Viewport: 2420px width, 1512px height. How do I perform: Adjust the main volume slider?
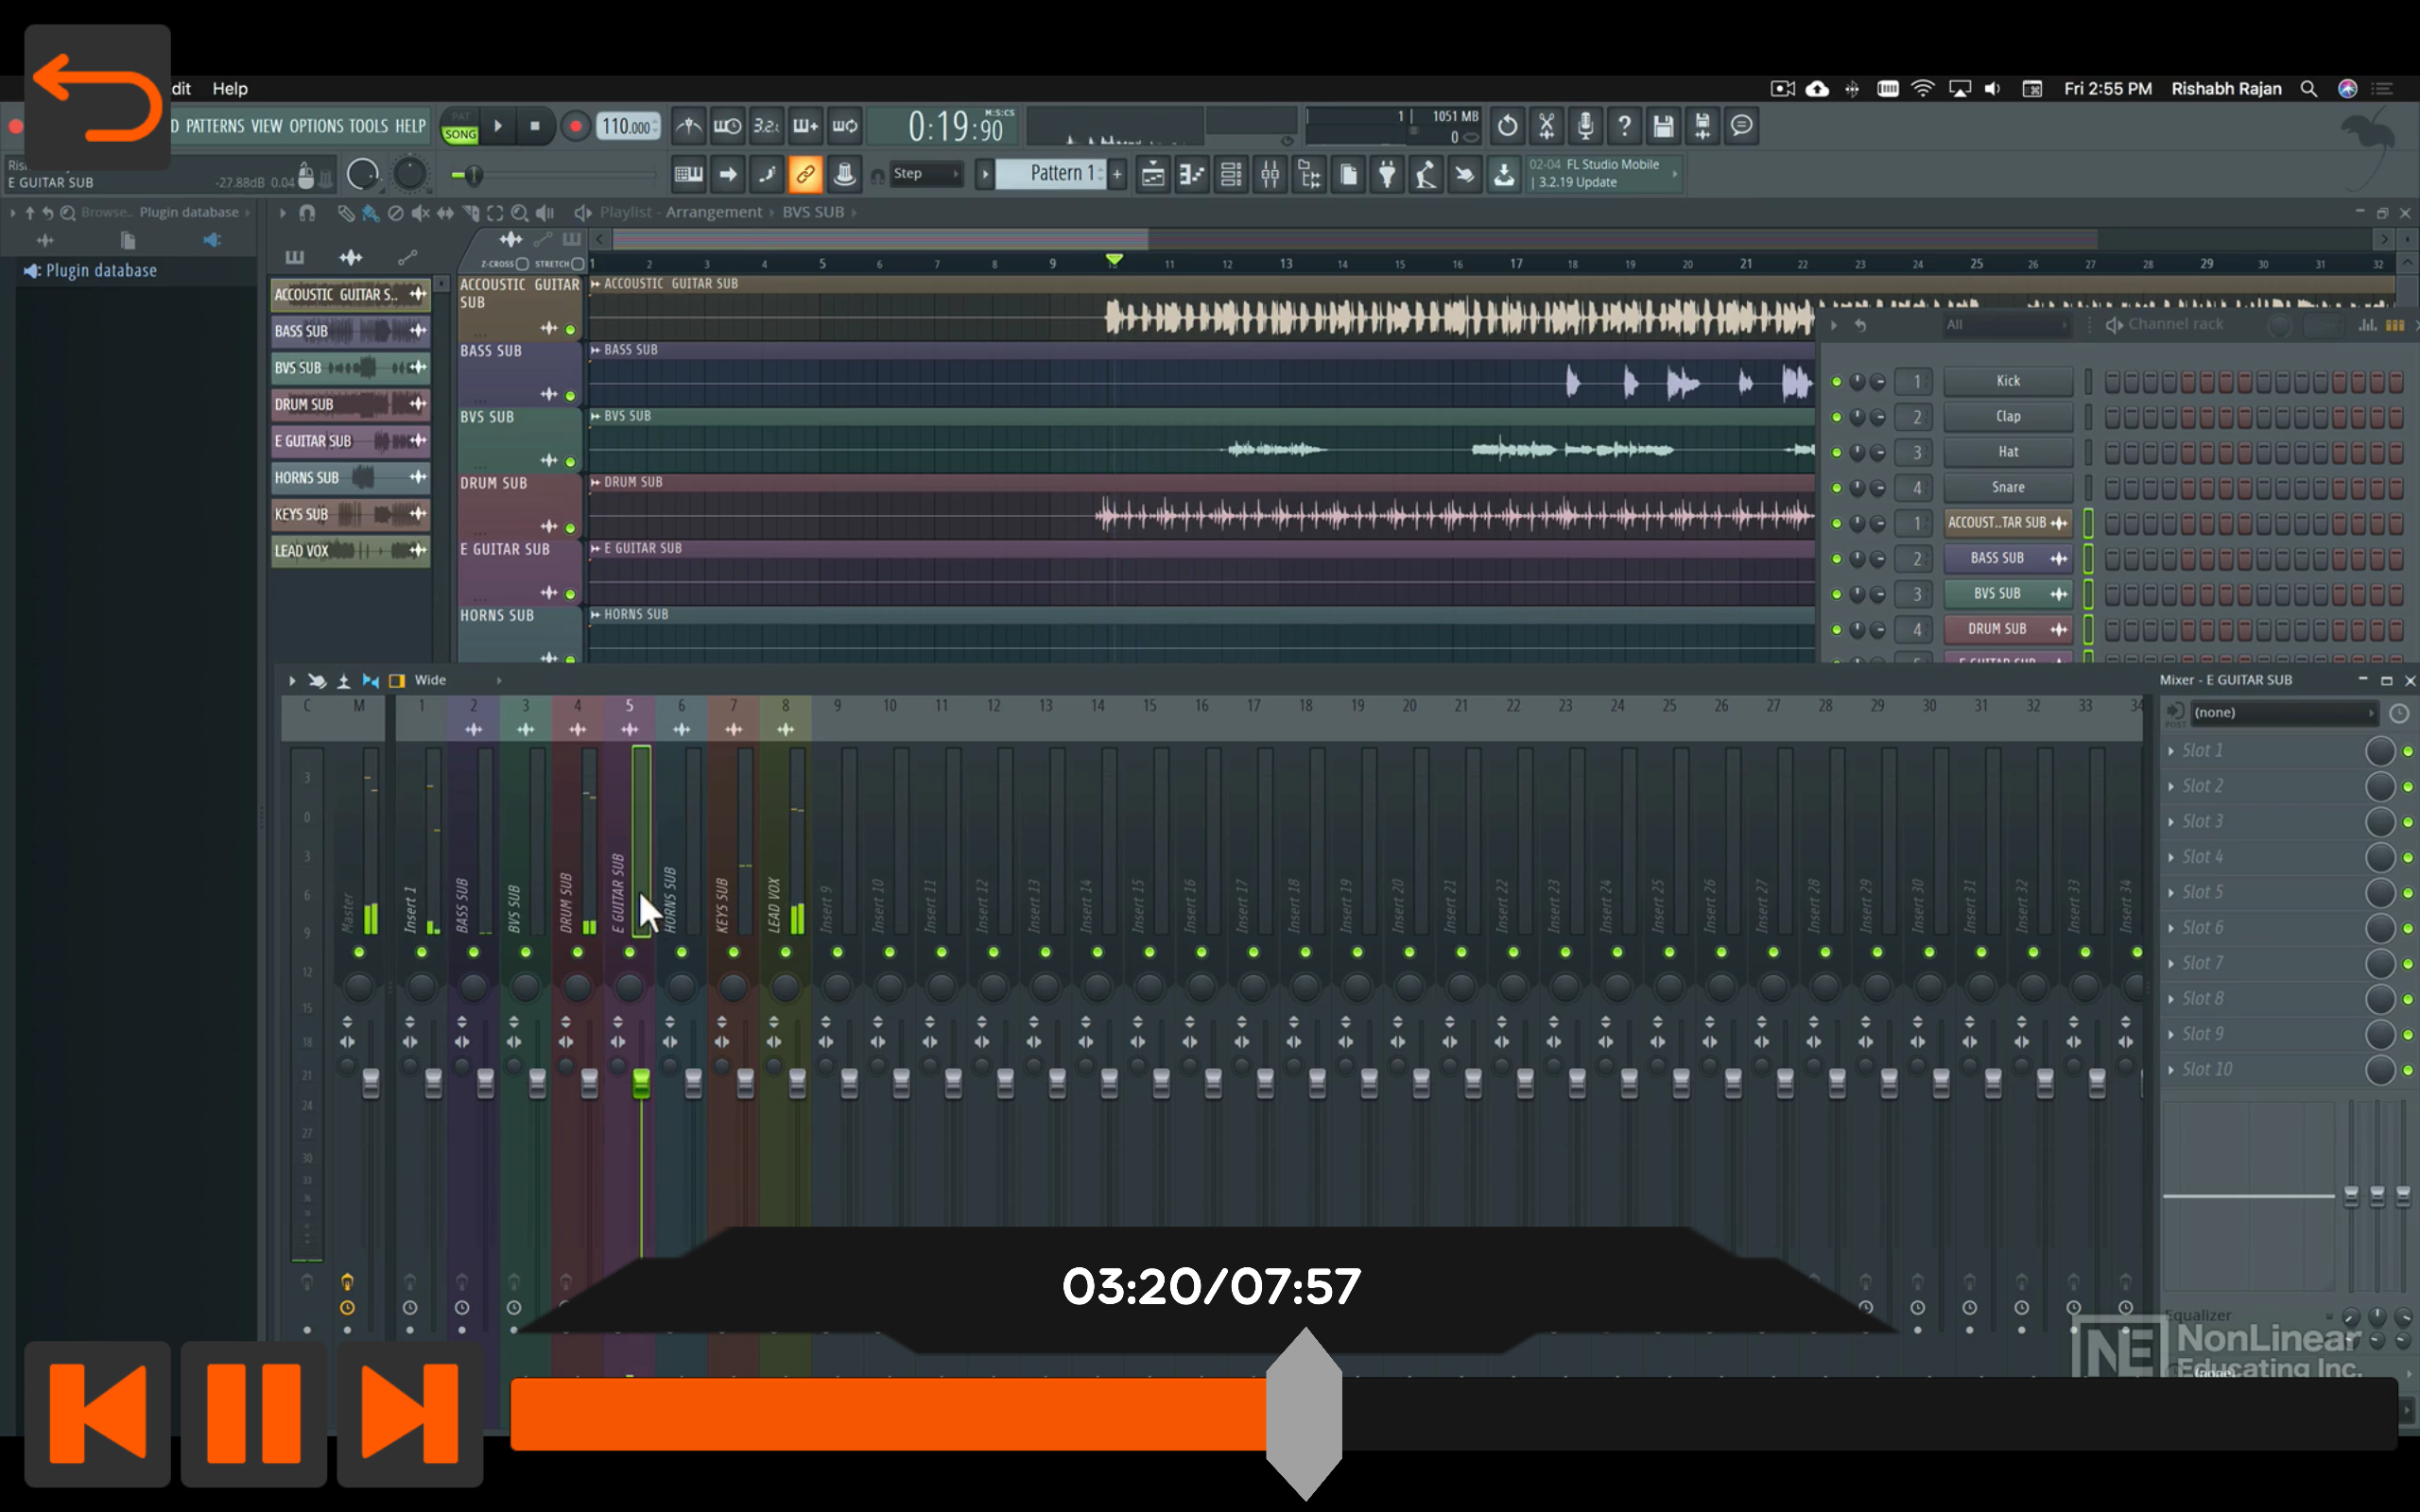pos(472,175)
